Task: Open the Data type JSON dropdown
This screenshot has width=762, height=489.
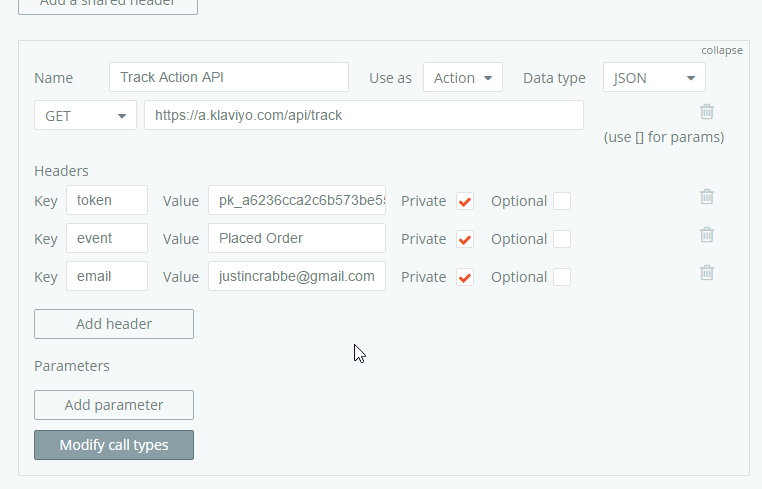Action: pyautogui.click(x=654, y=78)
